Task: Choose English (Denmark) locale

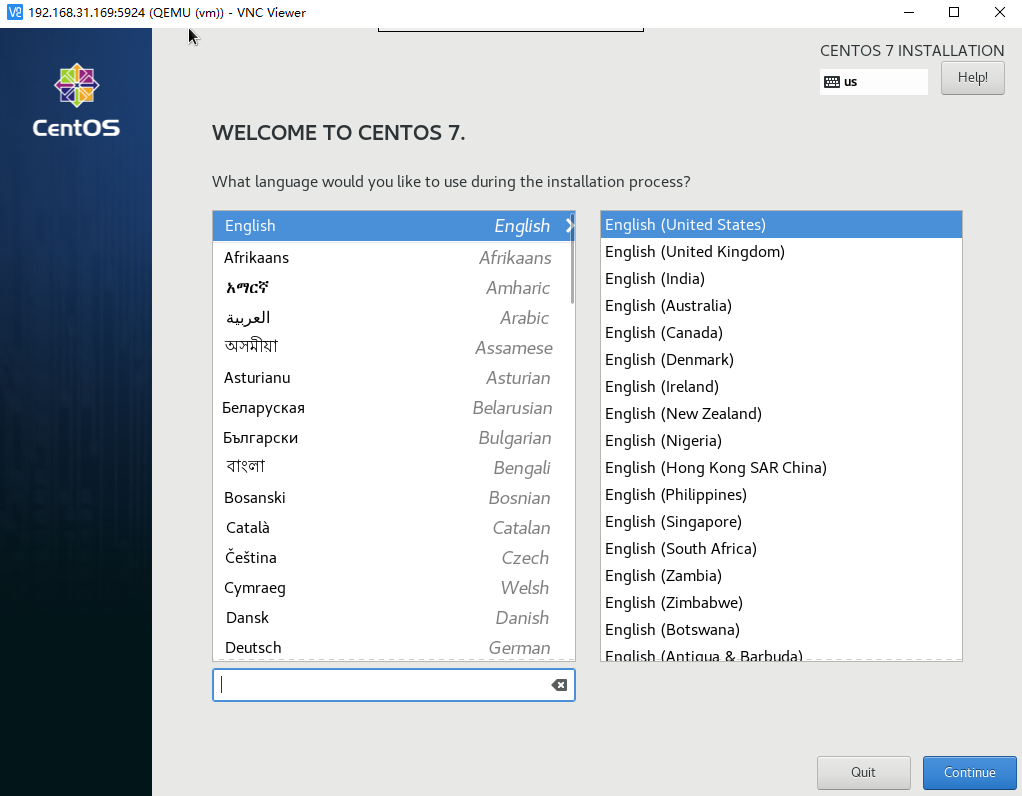Action: (781, 360)
